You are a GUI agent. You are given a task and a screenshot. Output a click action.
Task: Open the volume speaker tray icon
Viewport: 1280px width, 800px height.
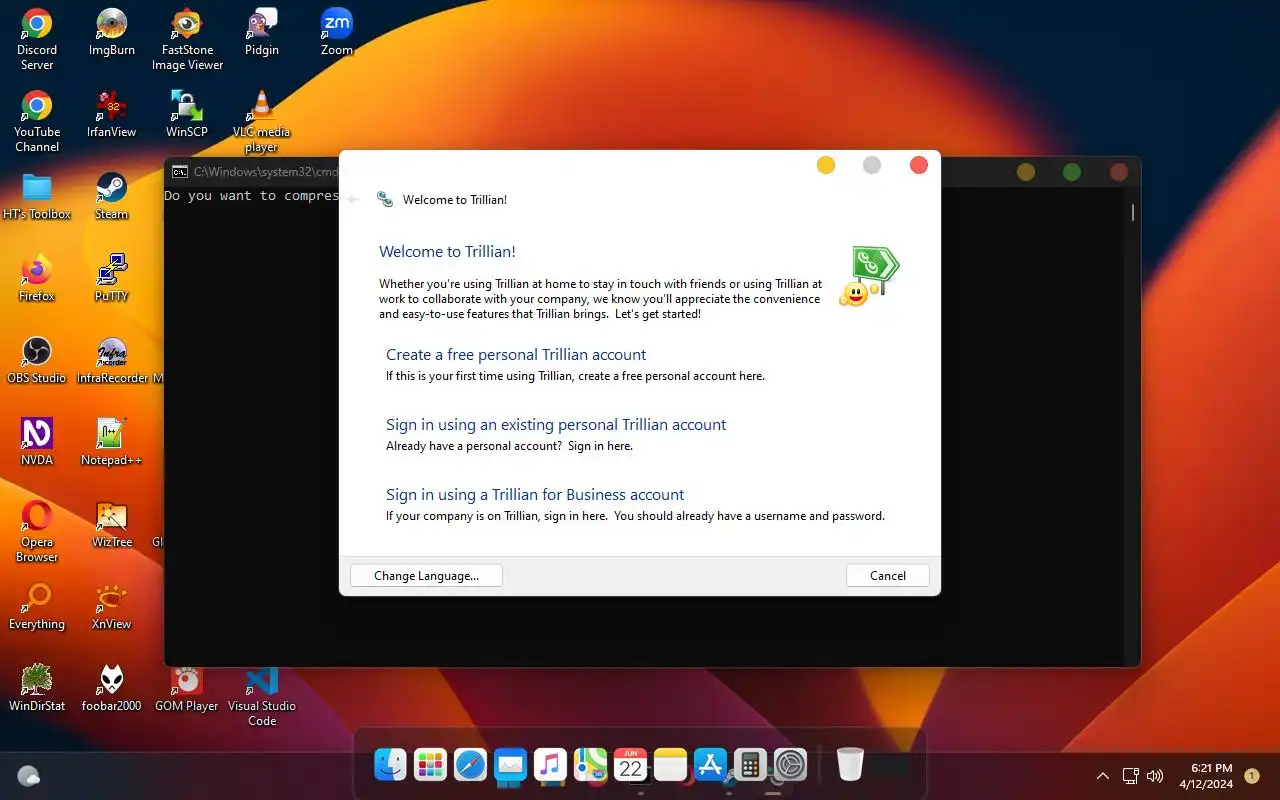(x=1155, y=775)
